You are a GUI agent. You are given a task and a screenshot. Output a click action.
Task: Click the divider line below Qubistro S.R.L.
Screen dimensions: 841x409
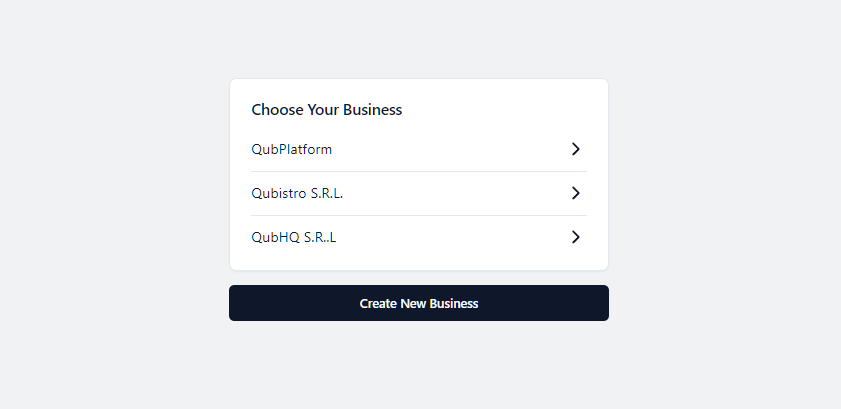coord(419,215)
